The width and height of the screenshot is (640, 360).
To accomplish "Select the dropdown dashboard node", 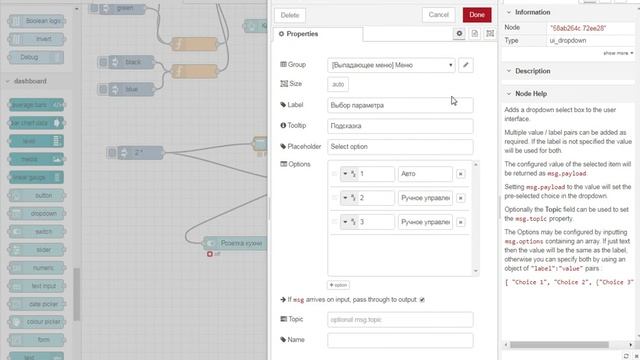I will pyautogui.click(x=37, y=213).
